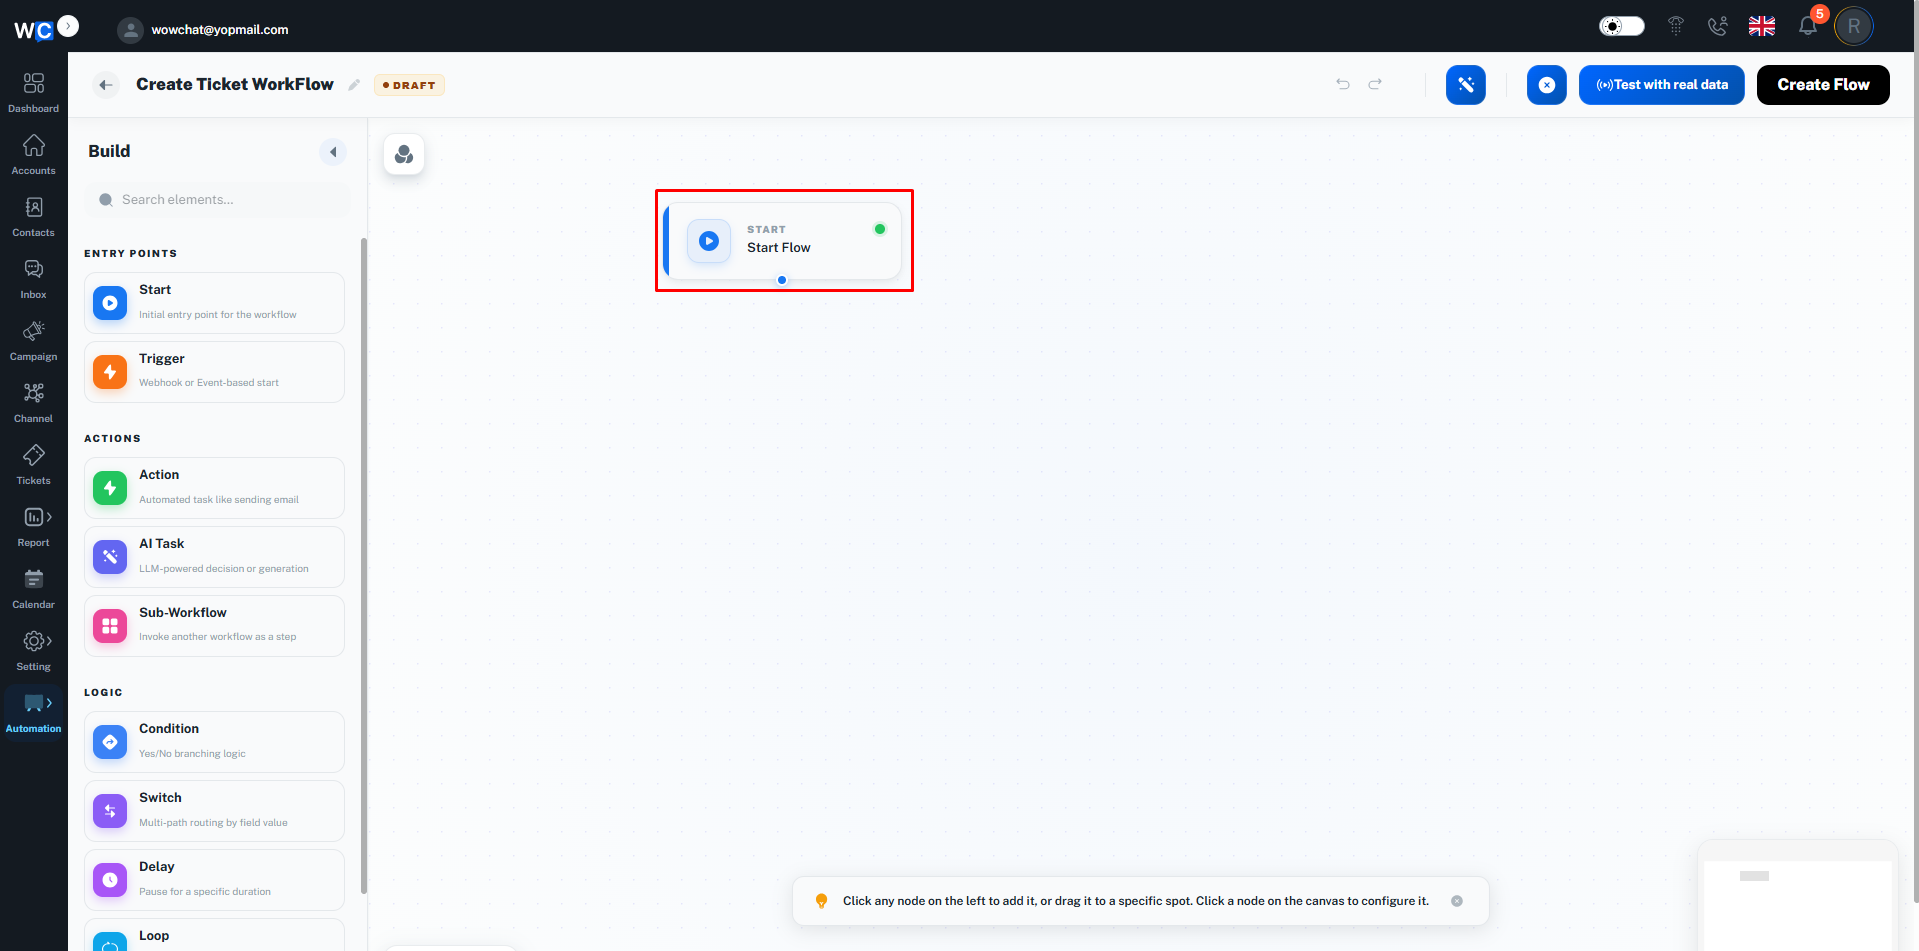Add the Condition logic node

click(214, 742)
